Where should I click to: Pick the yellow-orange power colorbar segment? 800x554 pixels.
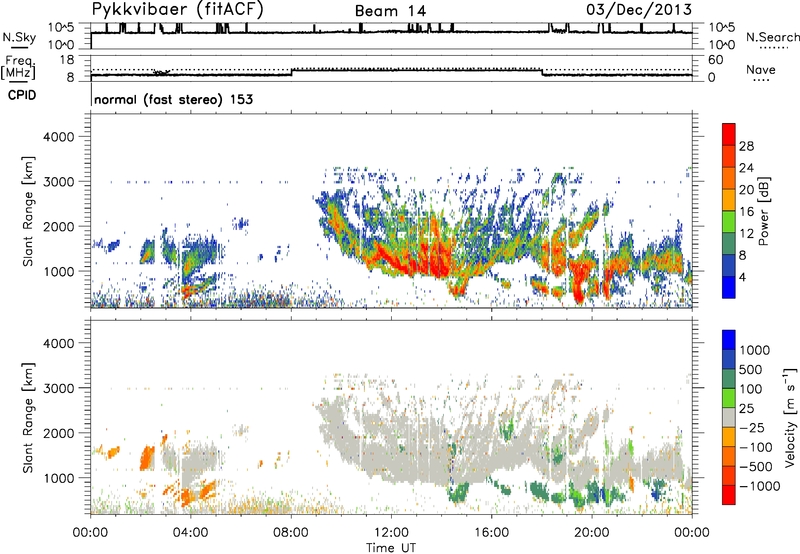coord(729,200)
